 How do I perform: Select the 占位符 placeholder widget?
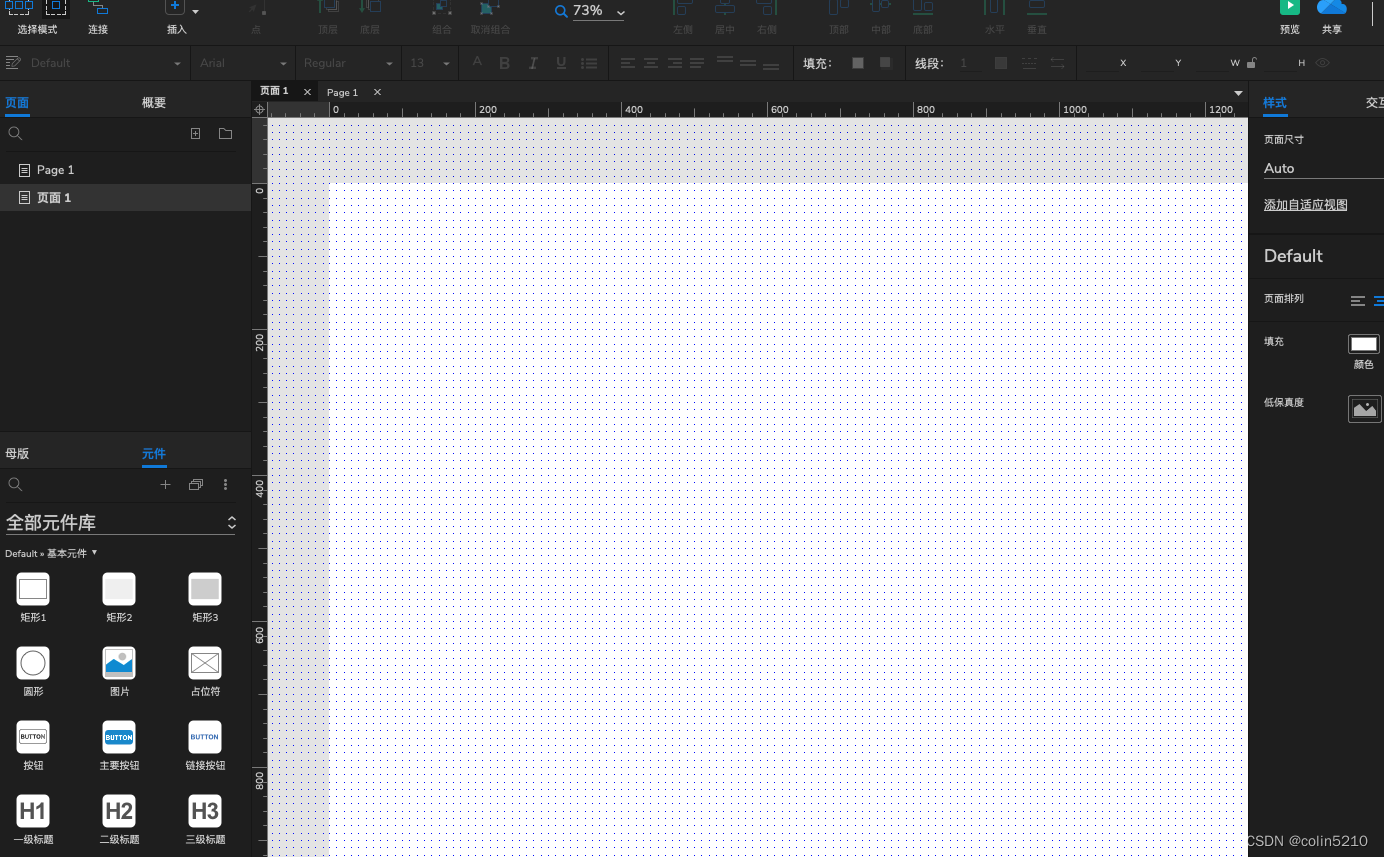pos(205,671)
